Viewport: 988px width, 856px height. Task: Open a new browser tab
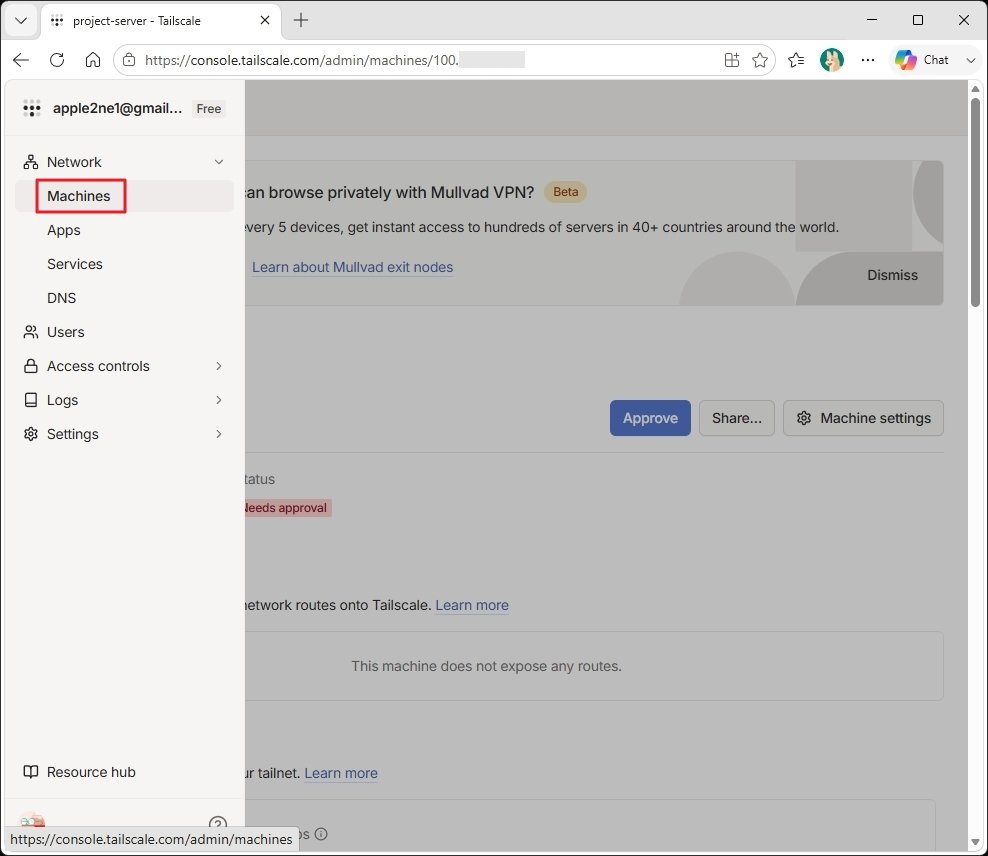click(x=301, y=20)
